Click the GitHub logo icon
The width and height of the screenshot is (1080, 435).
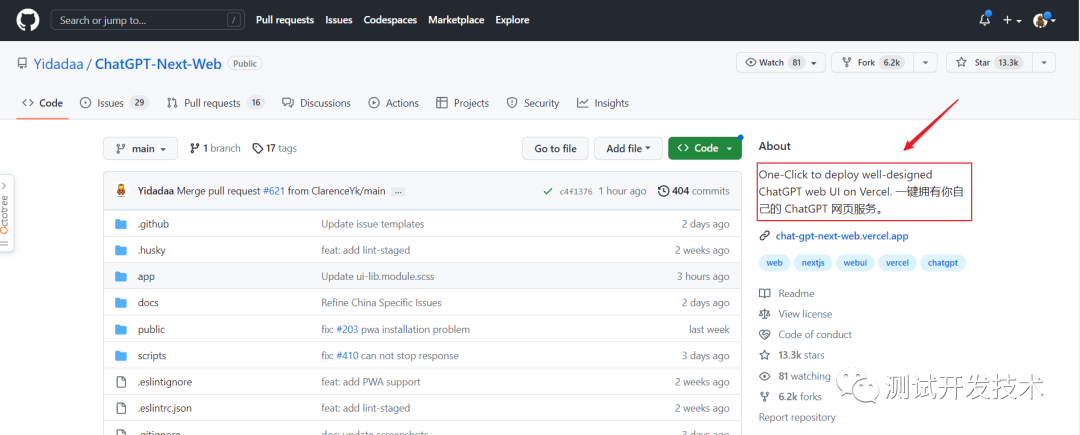(27, 19)
